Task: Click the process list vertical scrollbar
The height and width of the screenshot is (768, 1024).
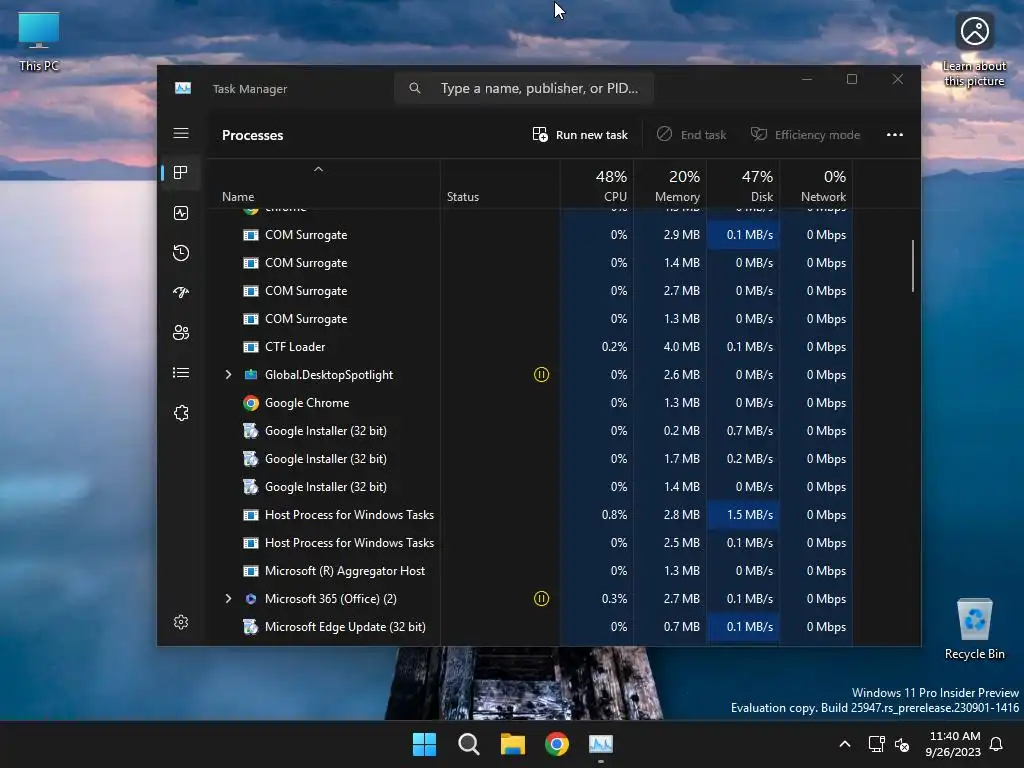Action: pos(912,266)
